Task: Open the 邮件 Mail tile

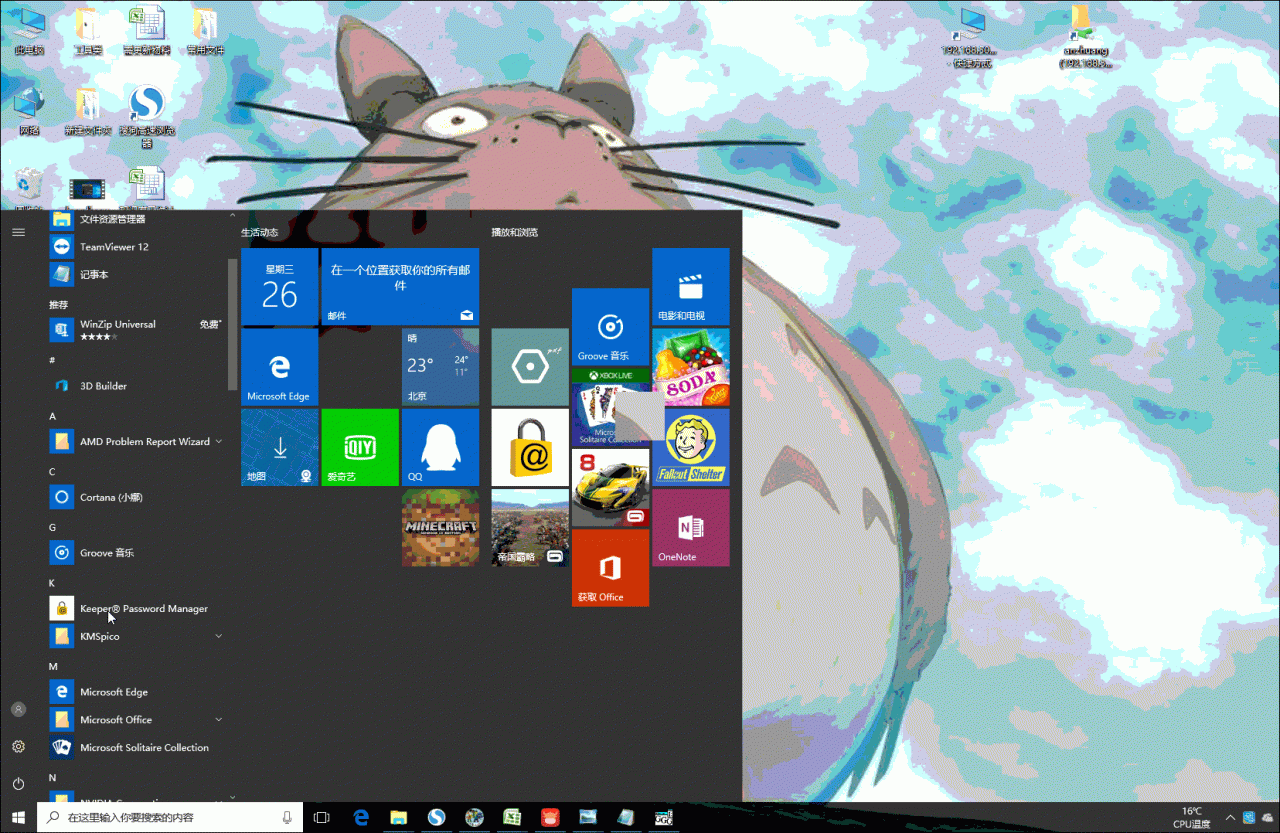Action: coord(400,287)
